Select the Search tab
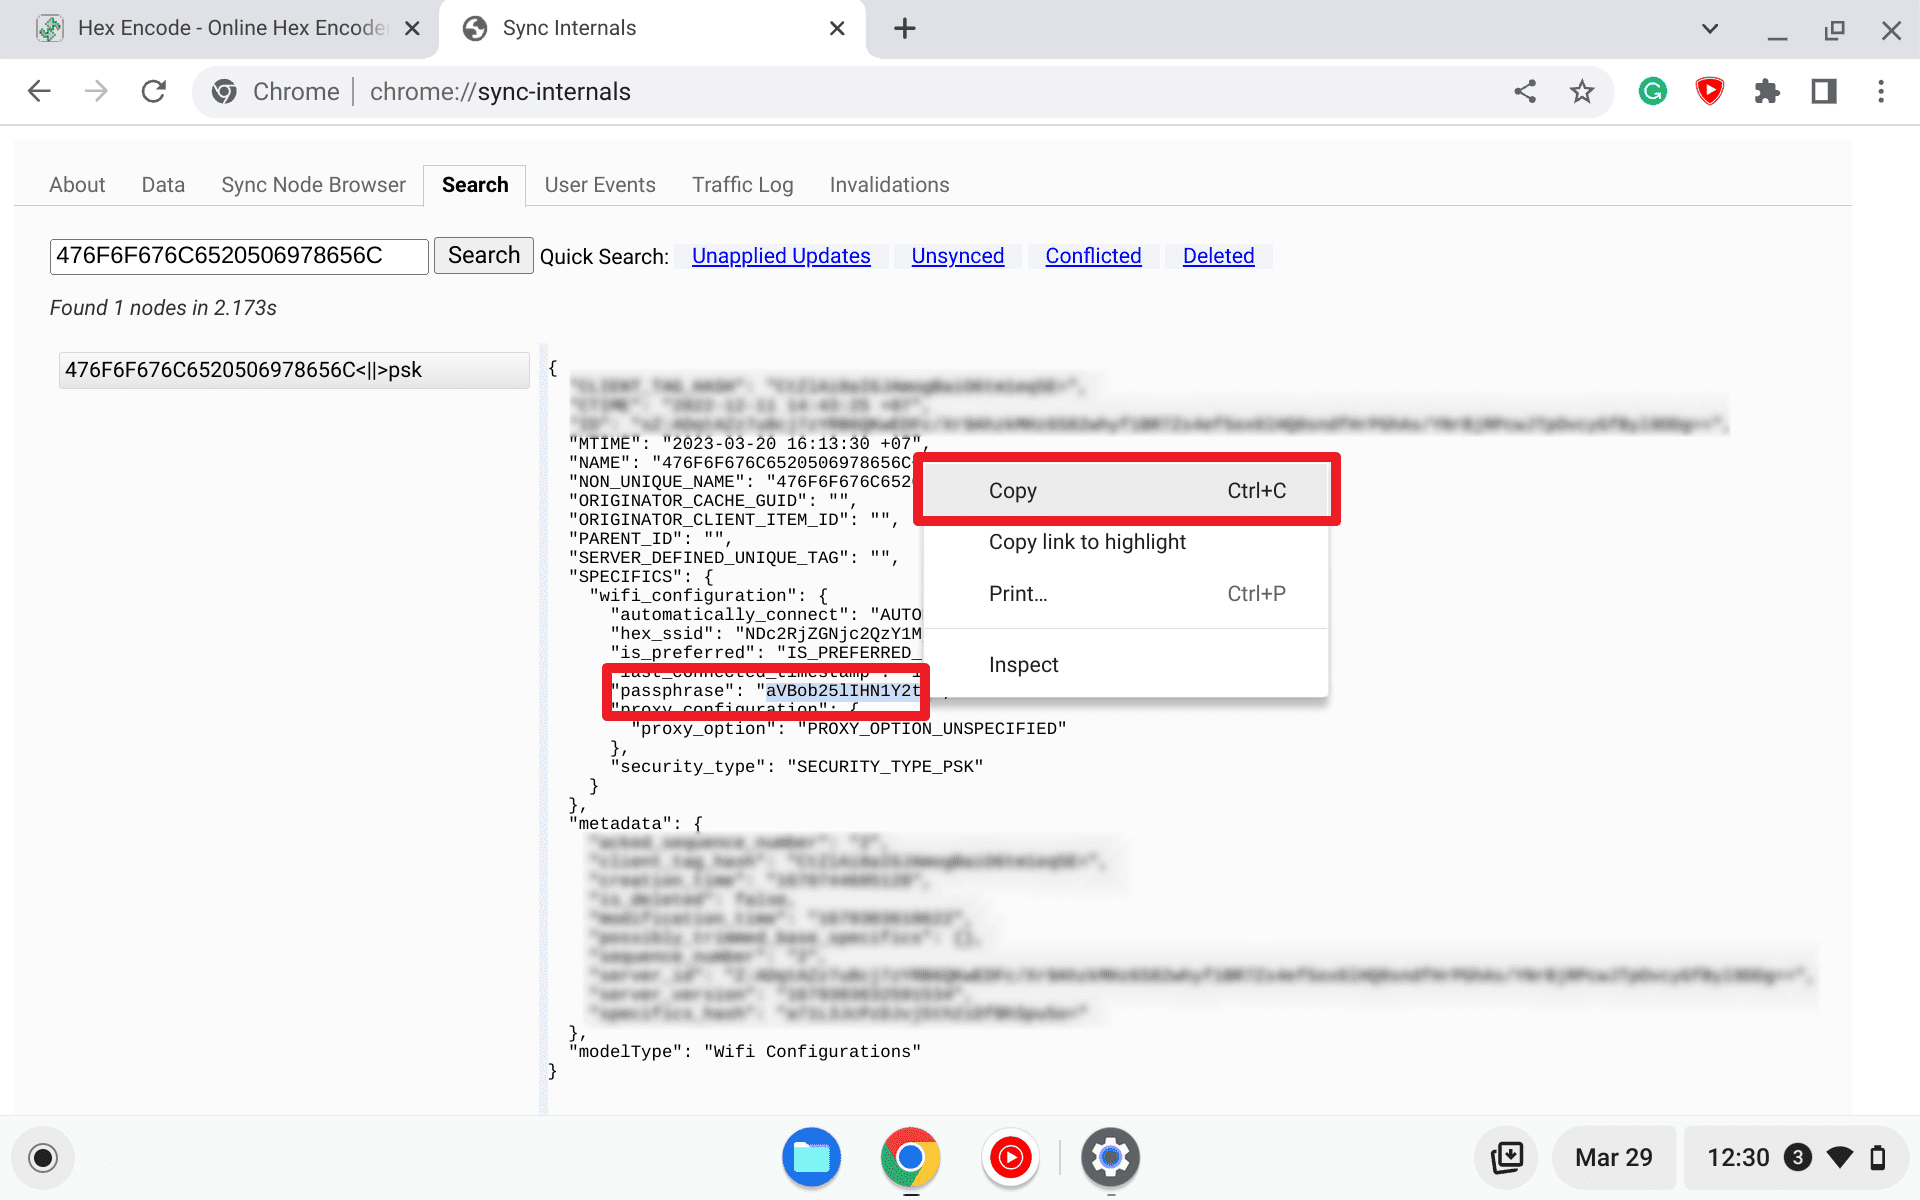This screenshot has width=1920, height=1200. click(x=475, y=185)
